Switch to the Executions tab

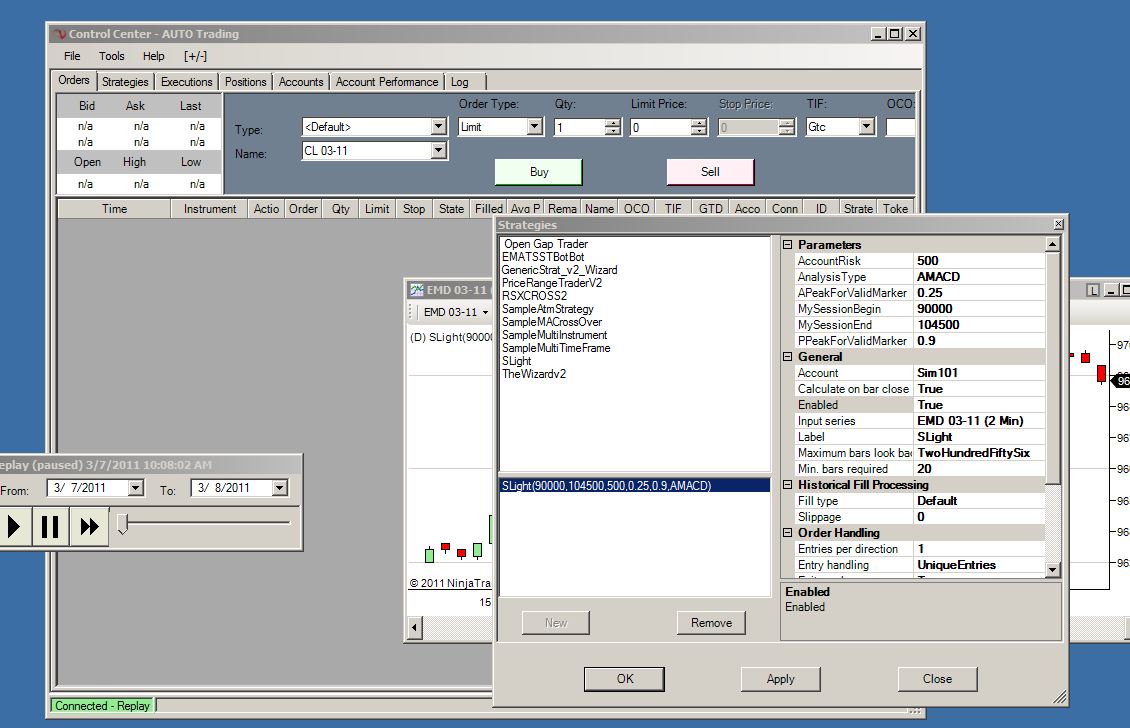(187, 81)
